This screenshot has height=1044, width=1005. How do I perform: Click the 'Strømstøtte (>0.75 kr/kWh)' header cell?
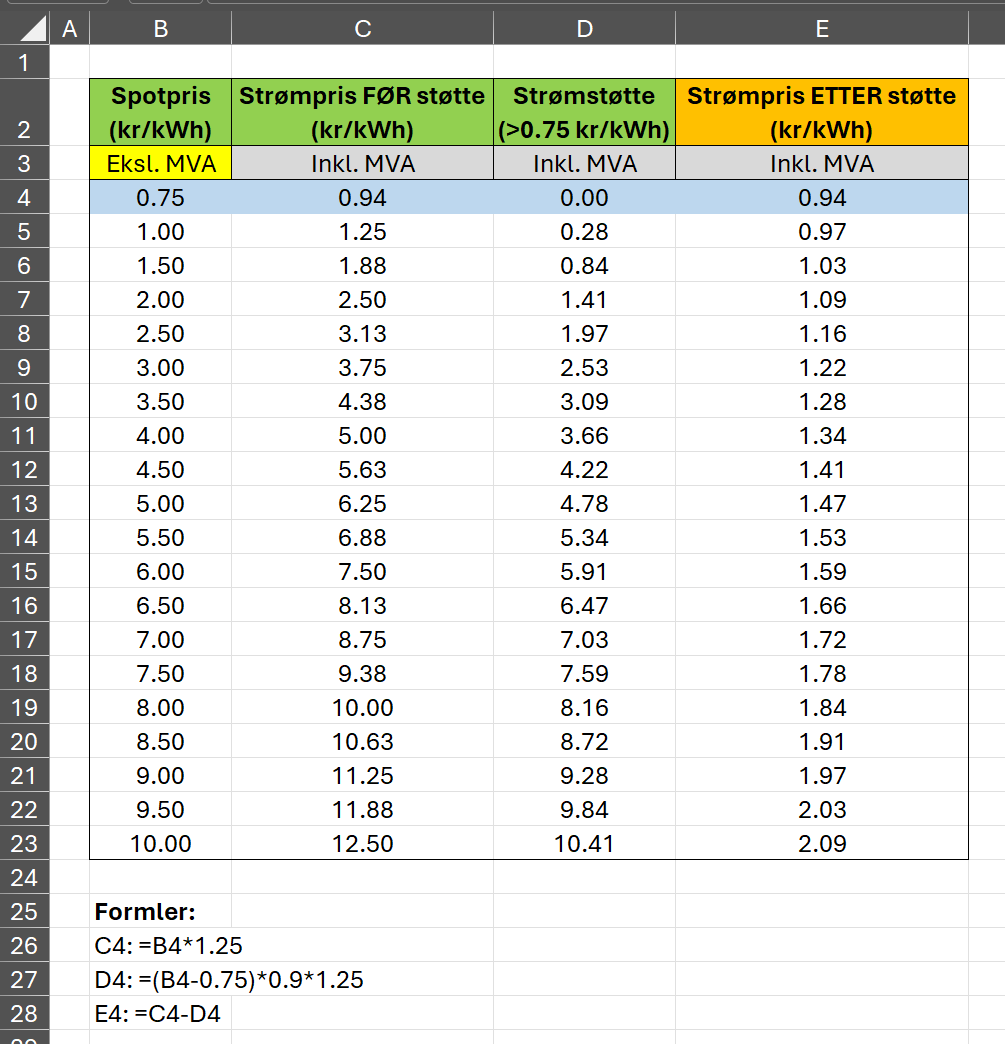click(x=584, y=113)
